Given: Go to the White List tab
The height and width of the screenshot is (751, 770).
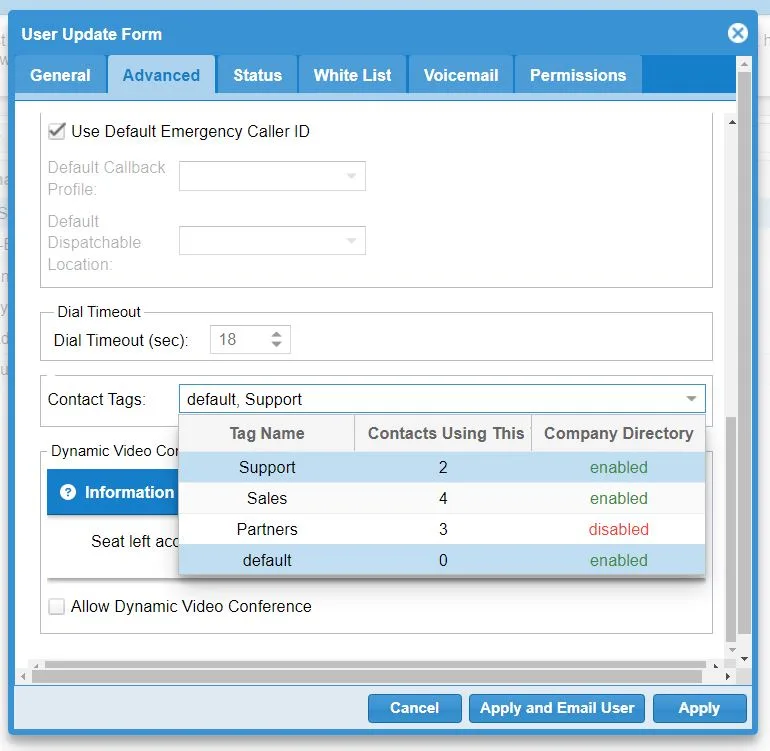Looking at the screenshot, I should coord(353,75).
